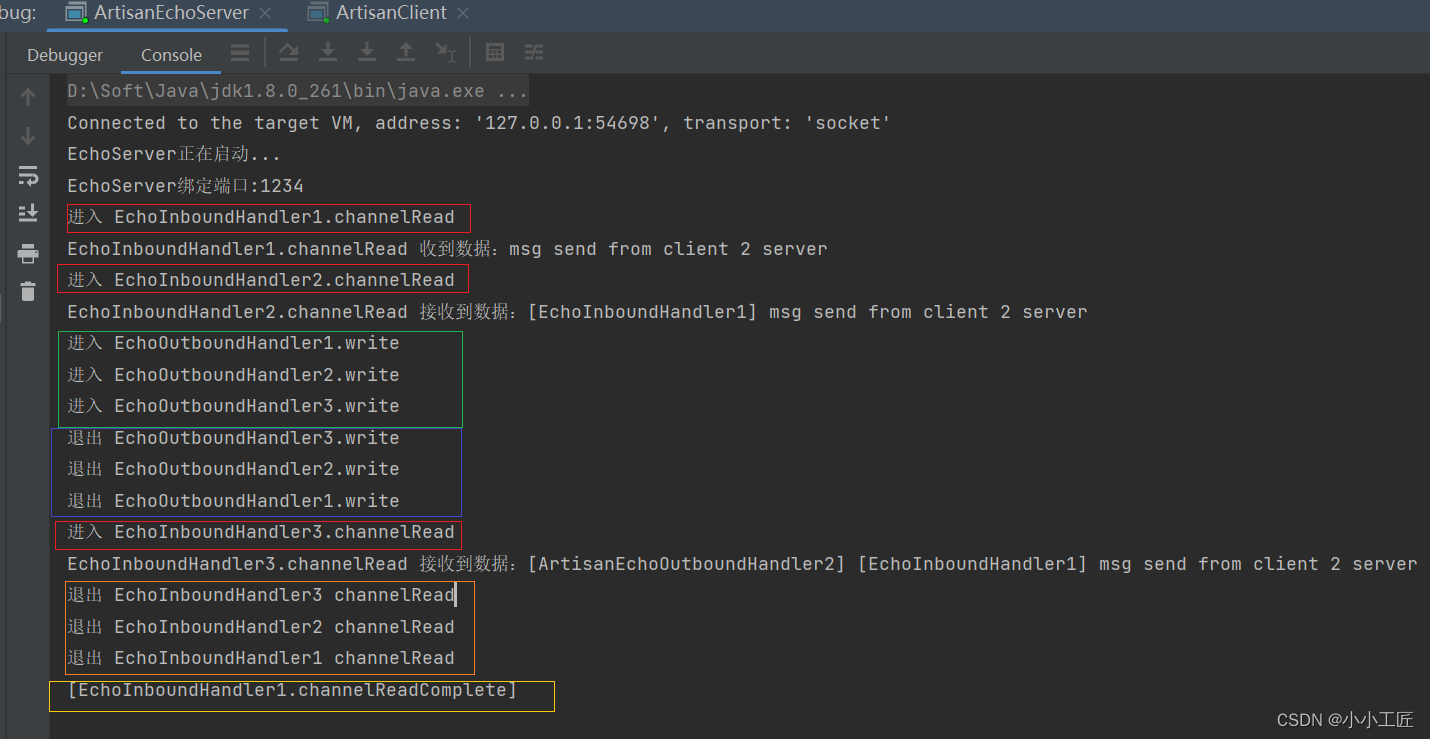
Task: Switch to the ArtisanClient debug tab
Action: 390,13
